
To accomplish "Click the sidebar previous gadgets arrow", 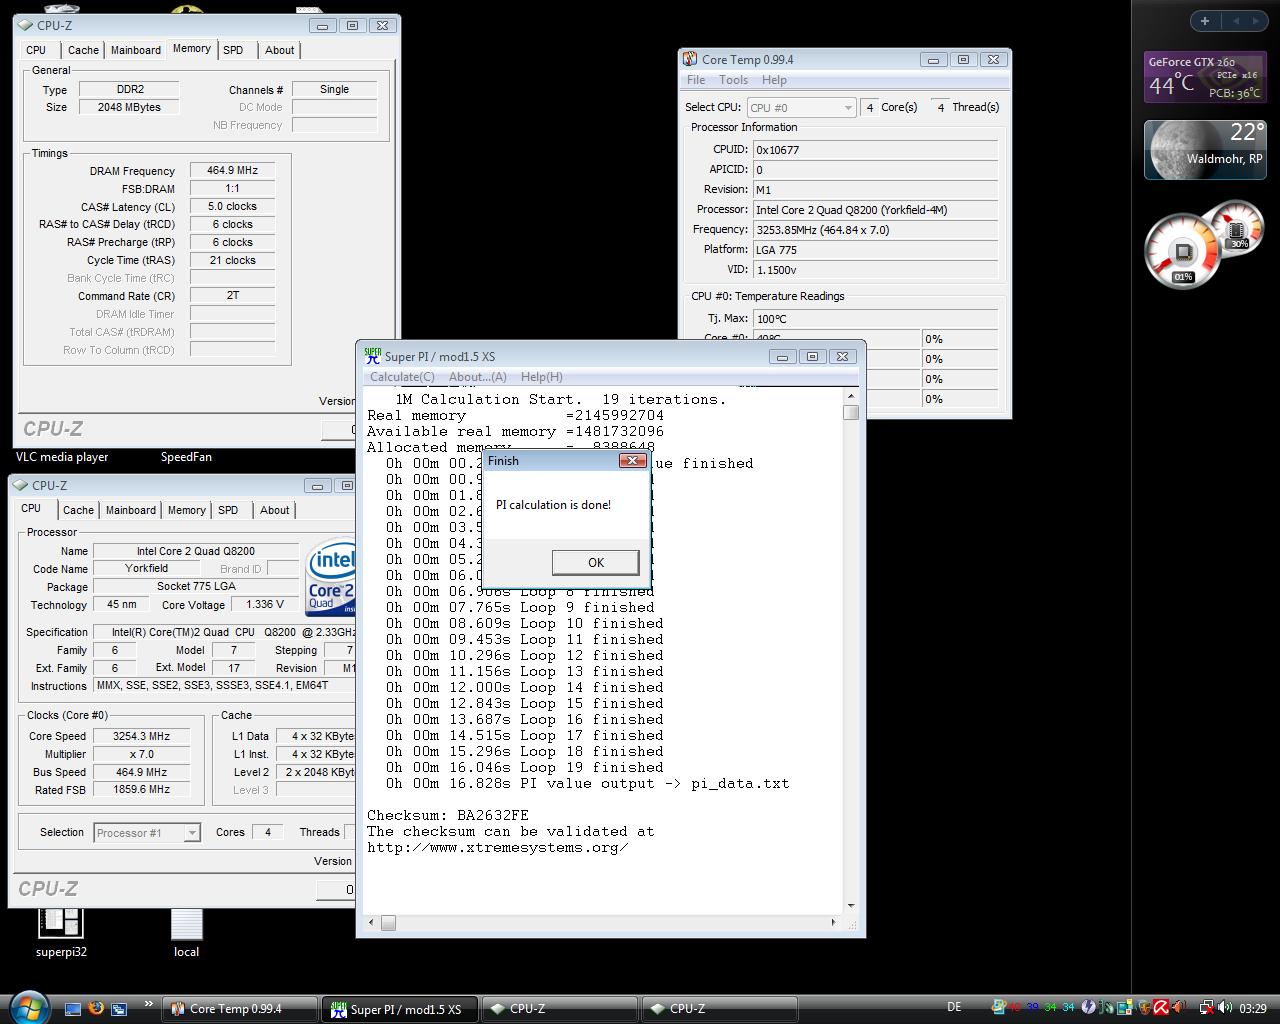I will coord(1236,20).
